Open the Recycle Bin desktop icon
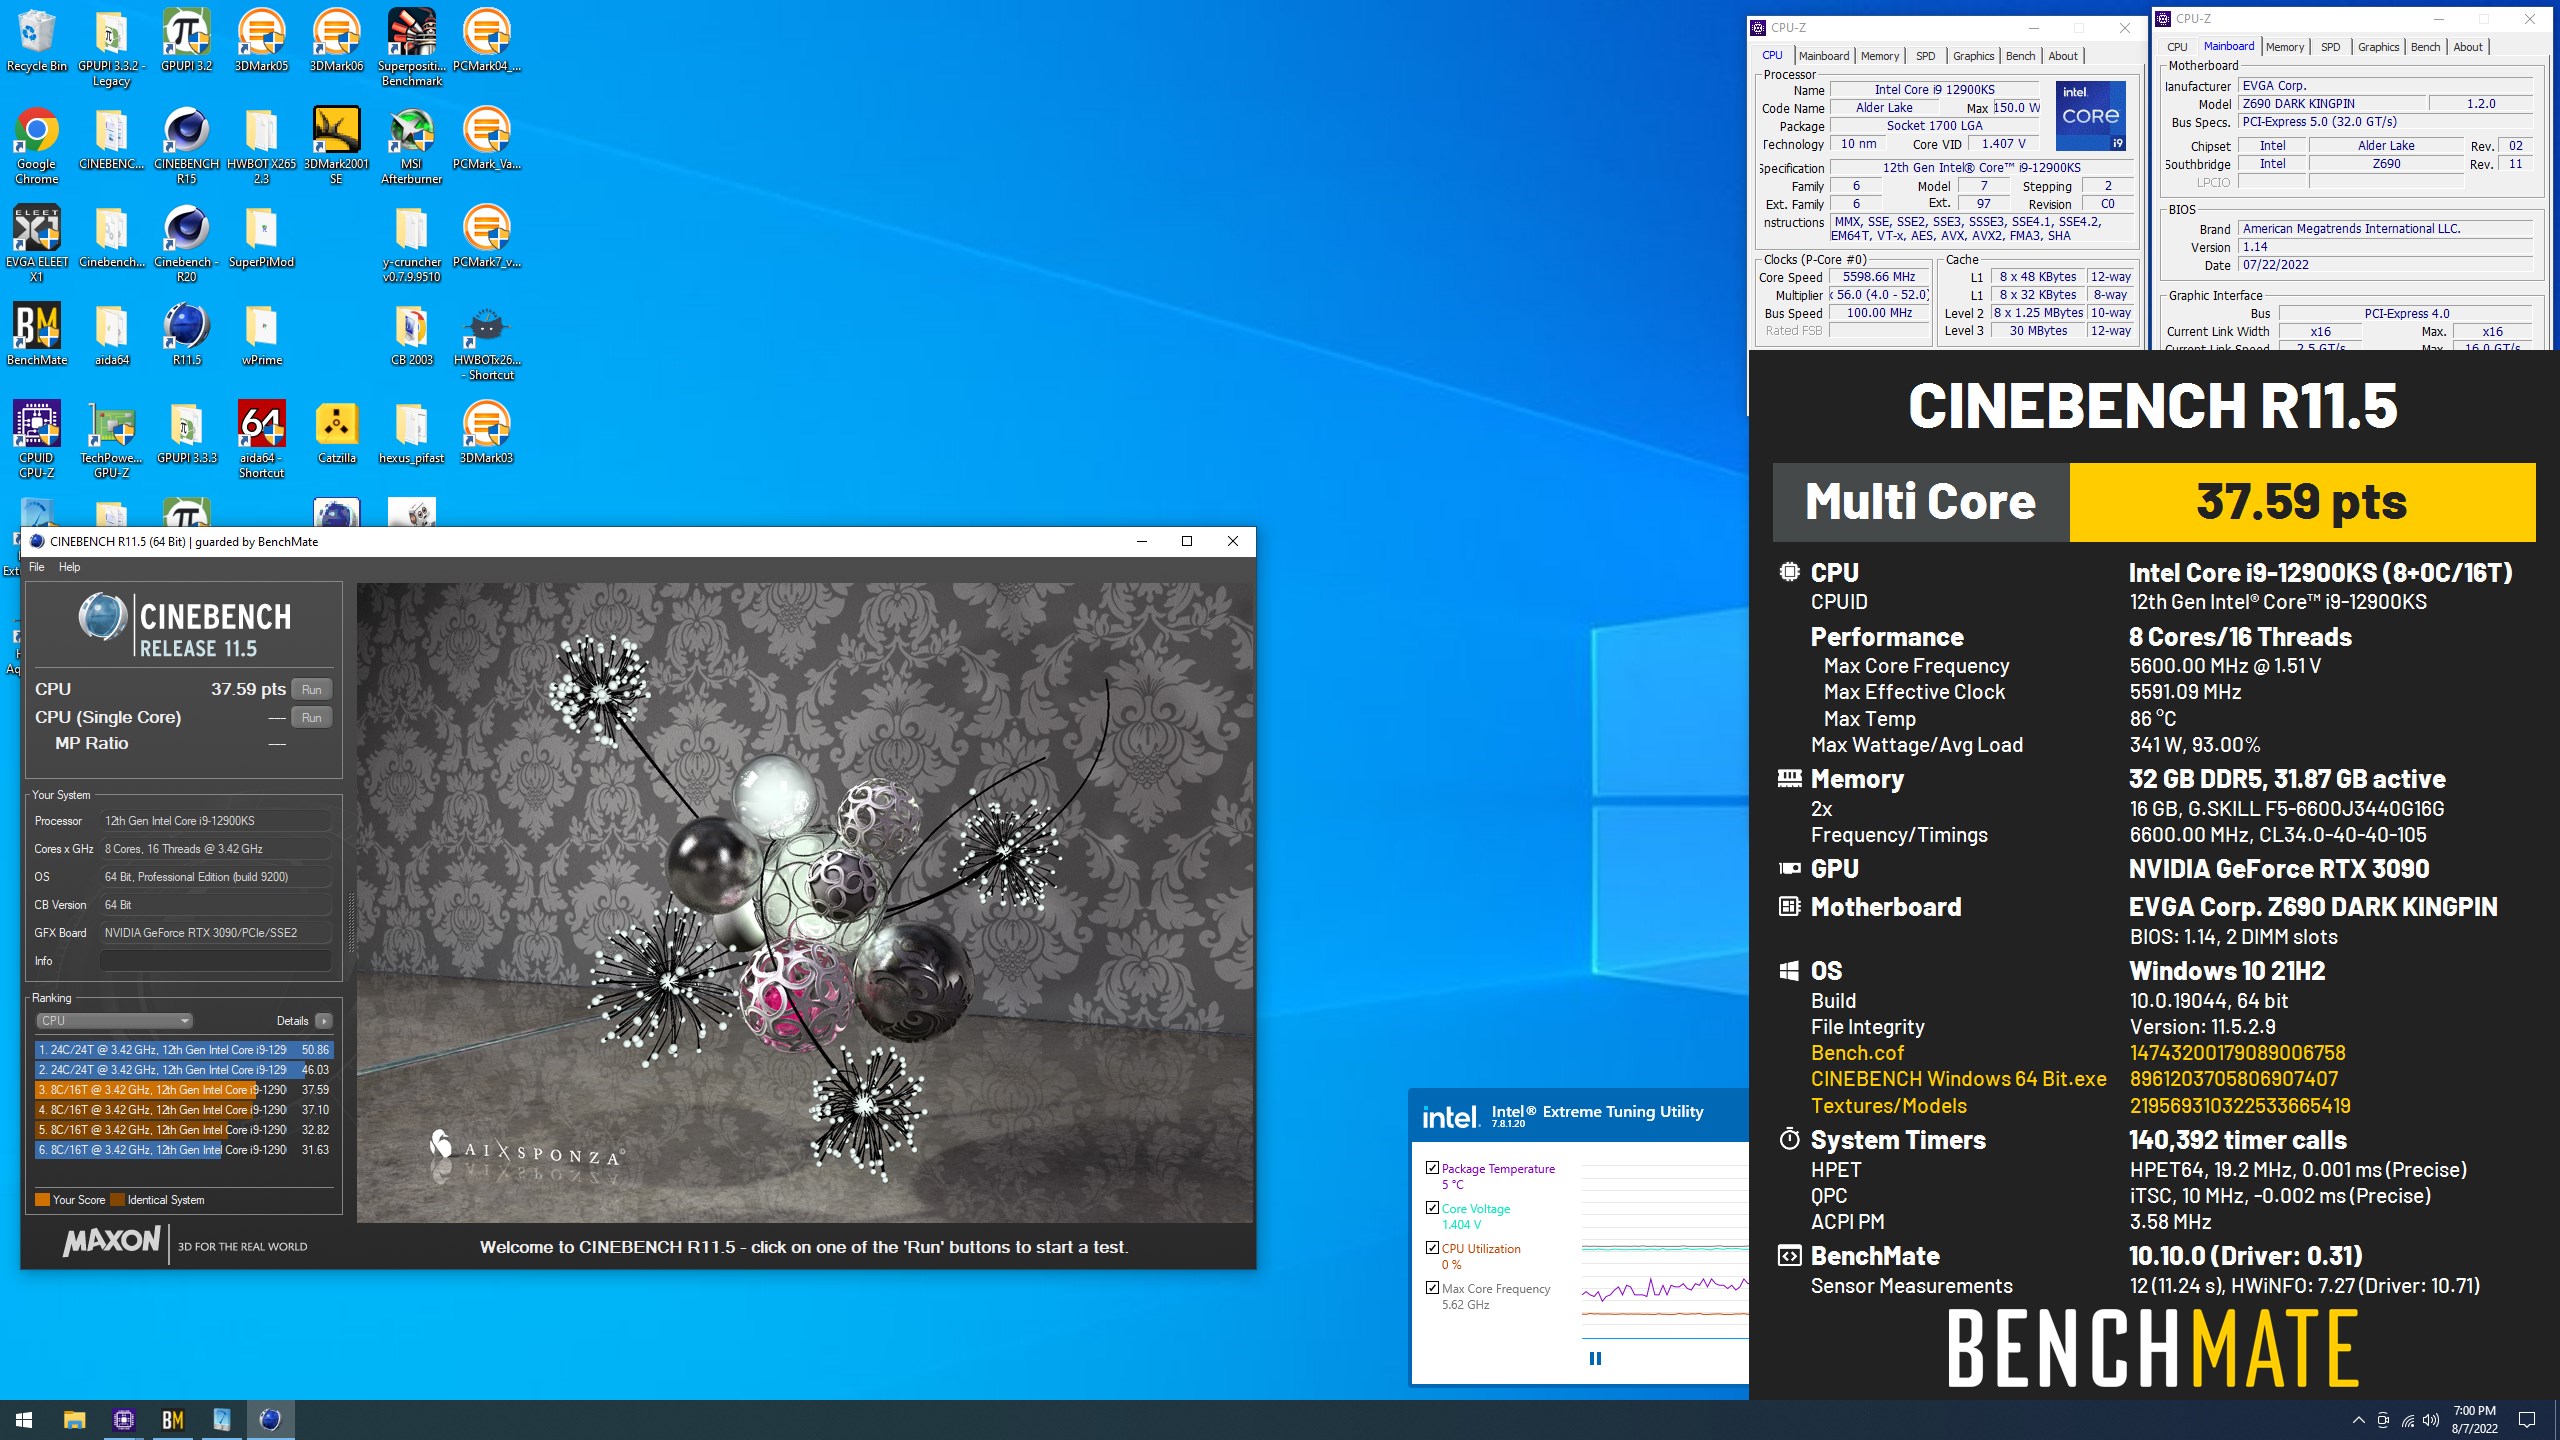2560x1440 pixels. click(x=37, y=40)
